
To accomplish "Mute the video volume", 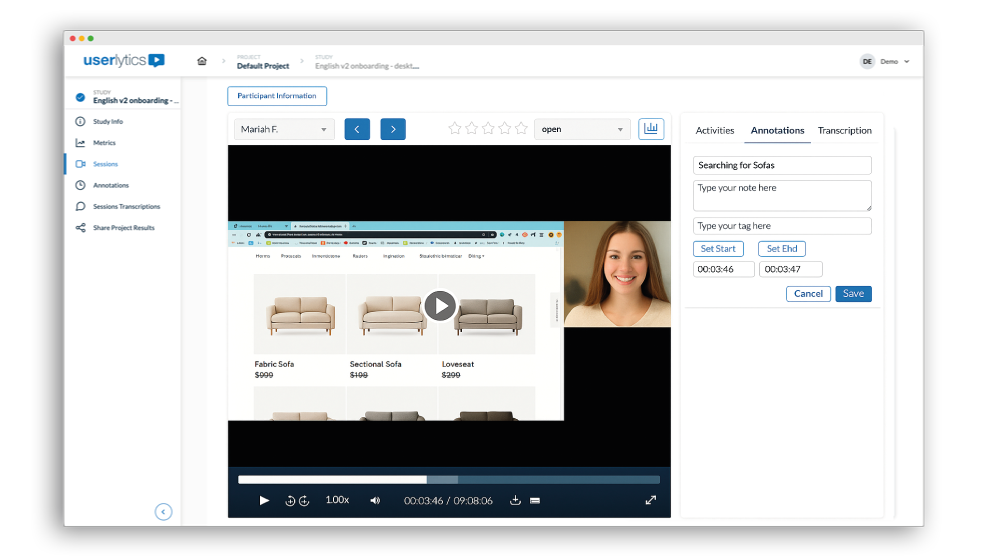I will pyautogui.click(x=375, y=501).
